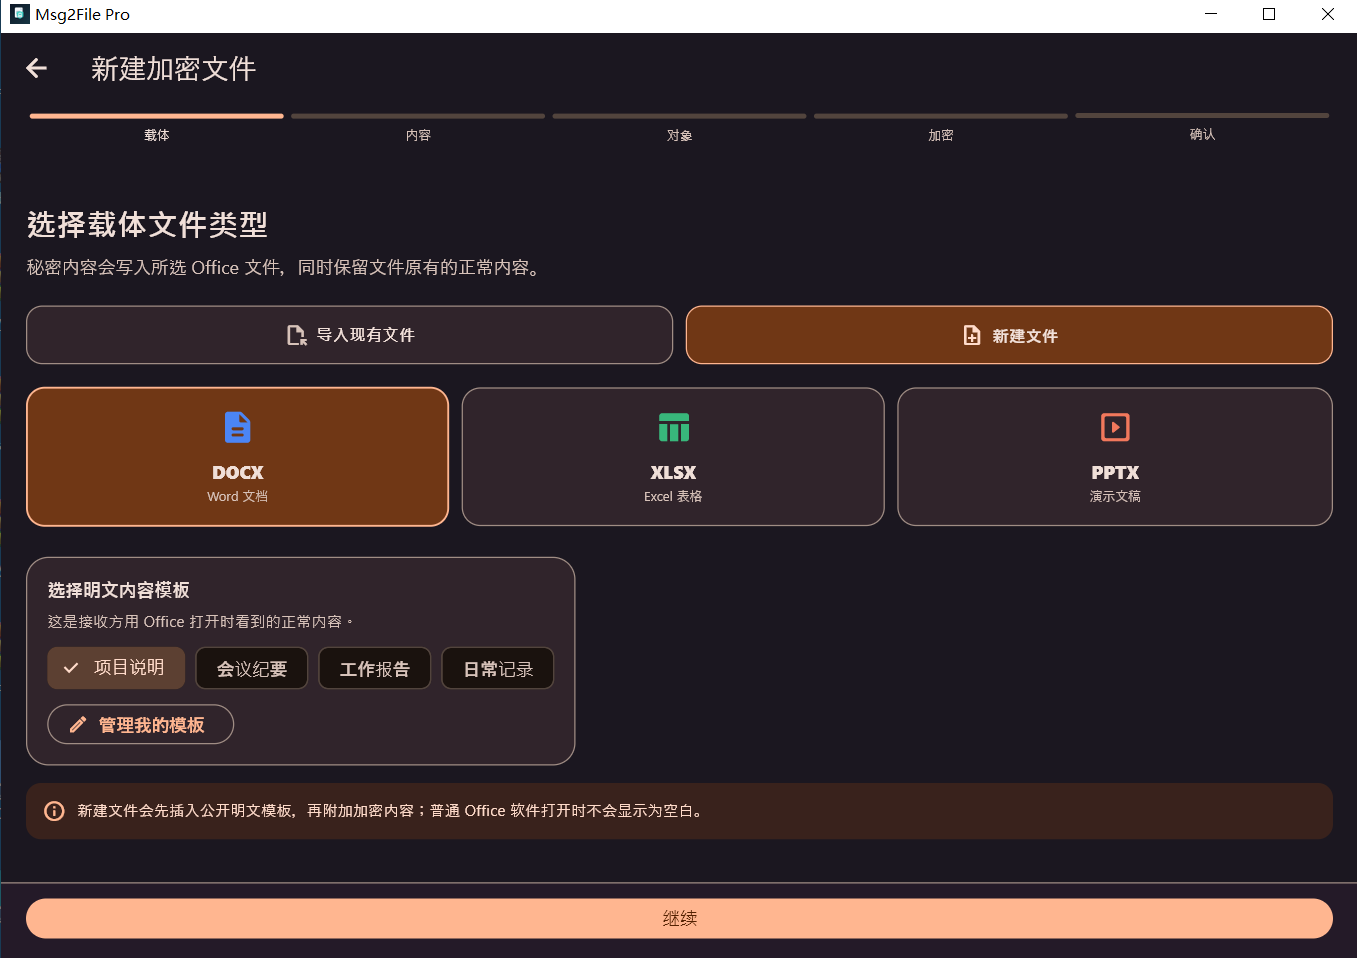Select the 工作报告 template chip

(x=375, y=668)
